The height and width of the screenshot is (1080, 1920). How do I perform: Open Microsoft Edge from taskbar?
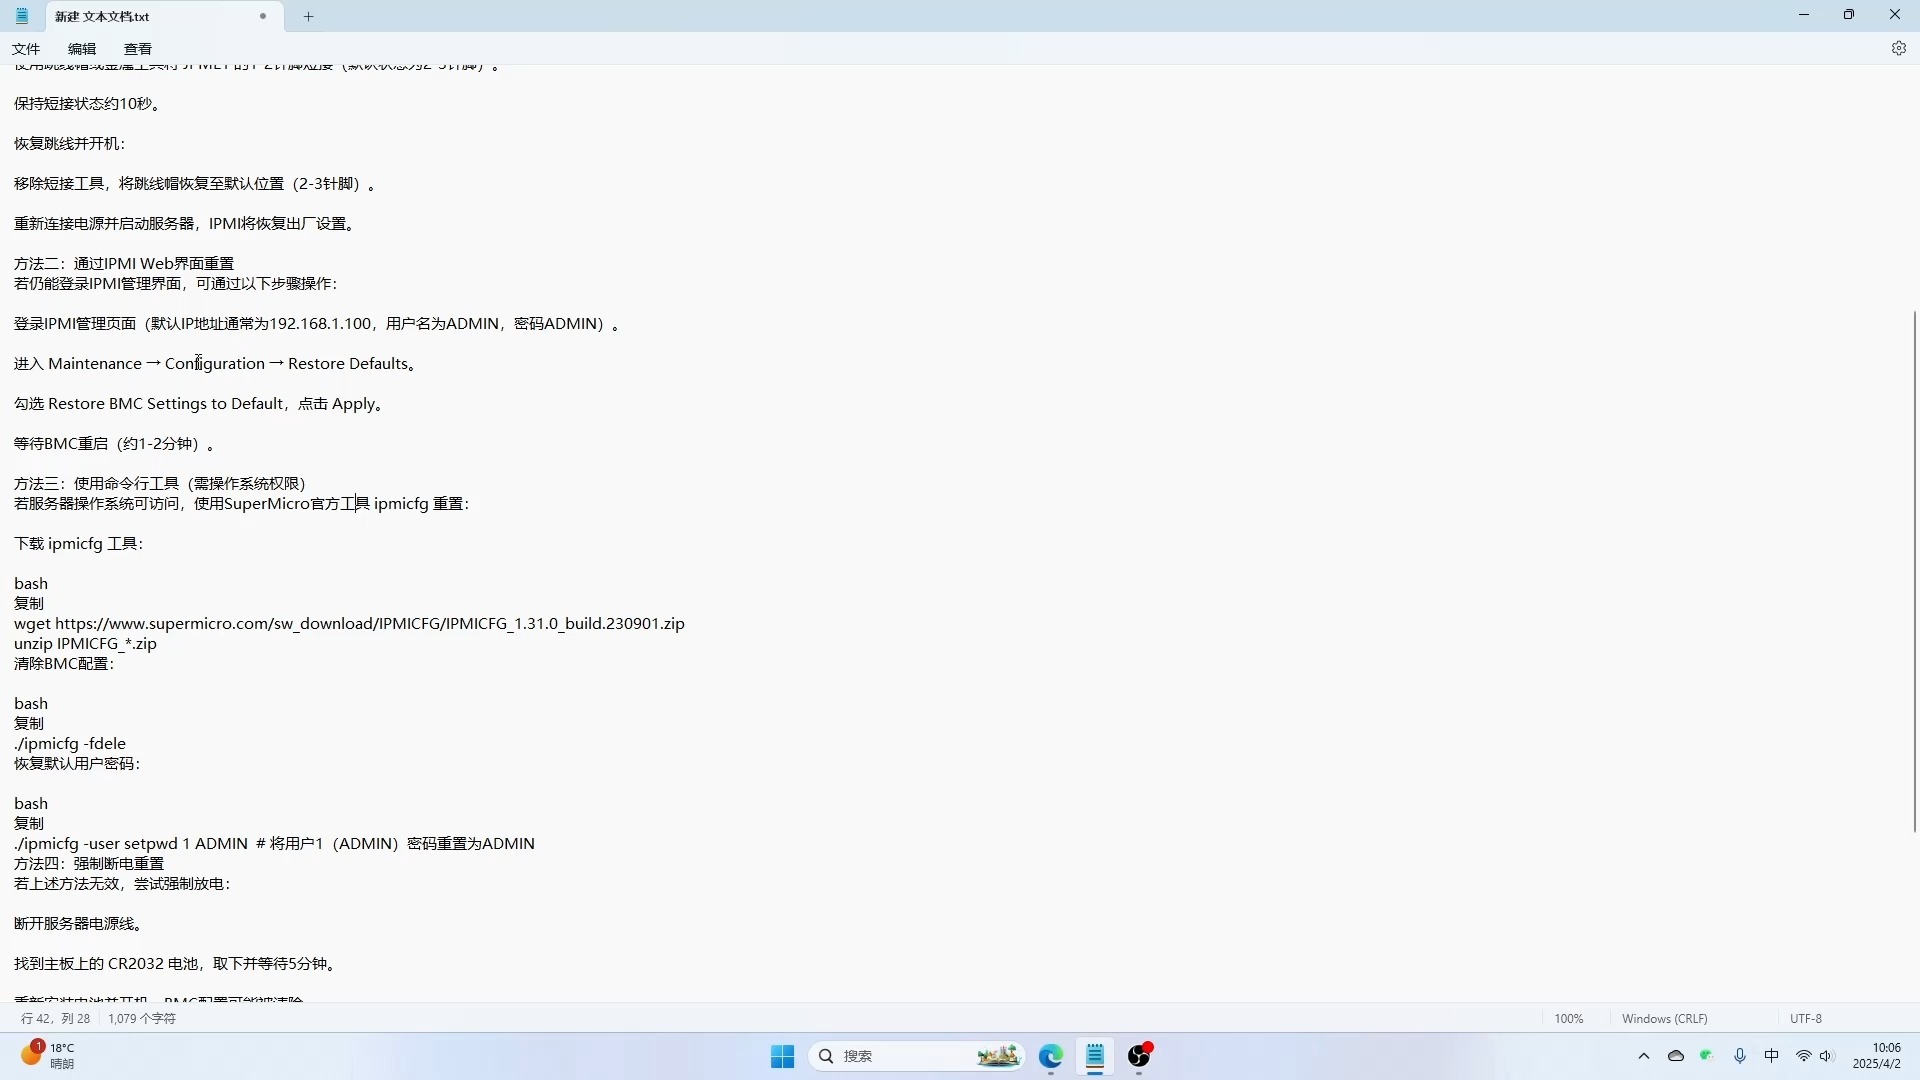click(1050, 1056)
